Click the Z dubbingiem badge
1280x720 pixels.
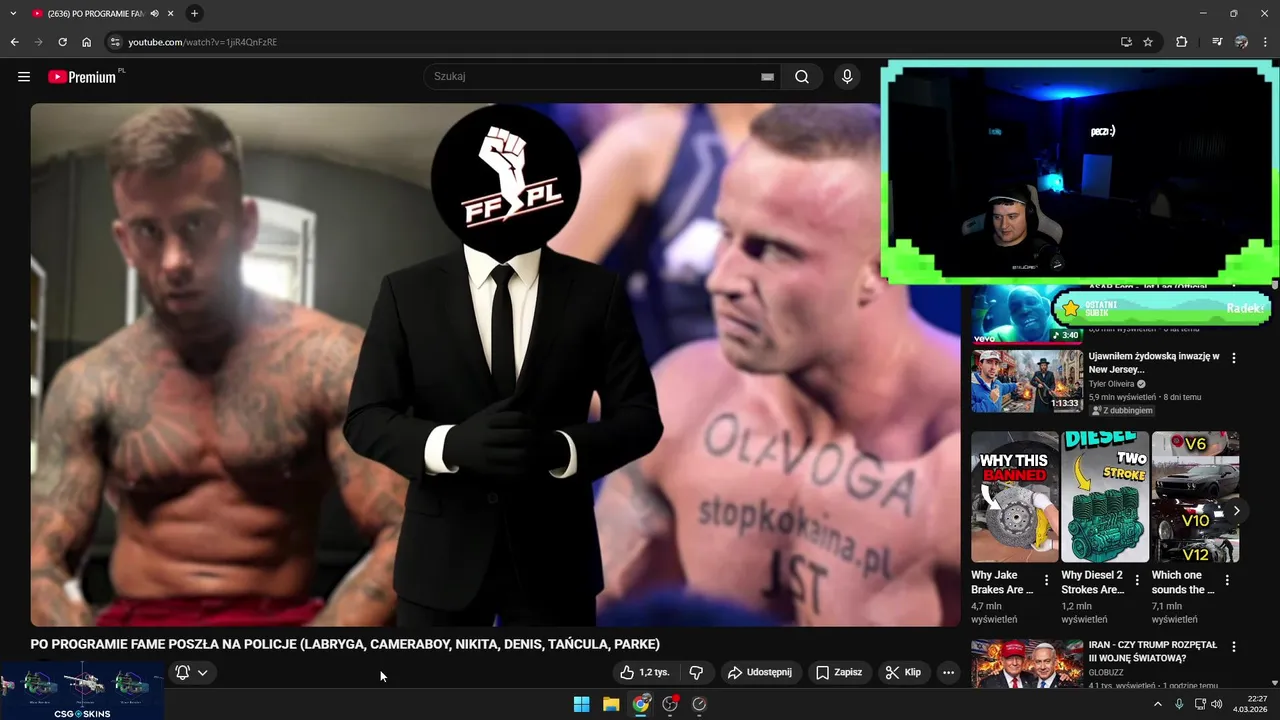tap(1123, 410)
